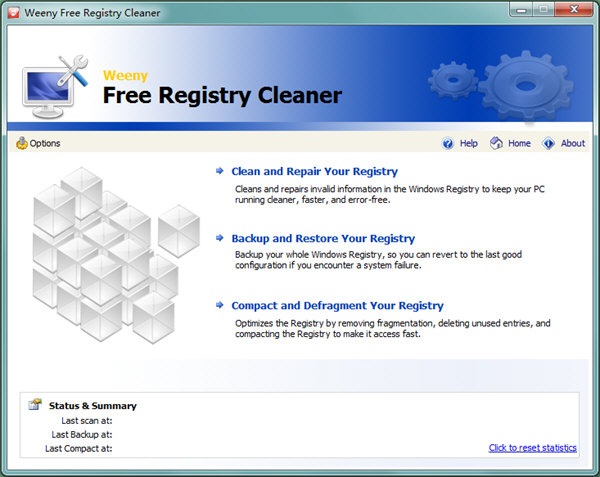Viewport: 600px width, 477px height.
Task: Click the Free Registry Cleaner banner title
Action: (x=222, y=95)
